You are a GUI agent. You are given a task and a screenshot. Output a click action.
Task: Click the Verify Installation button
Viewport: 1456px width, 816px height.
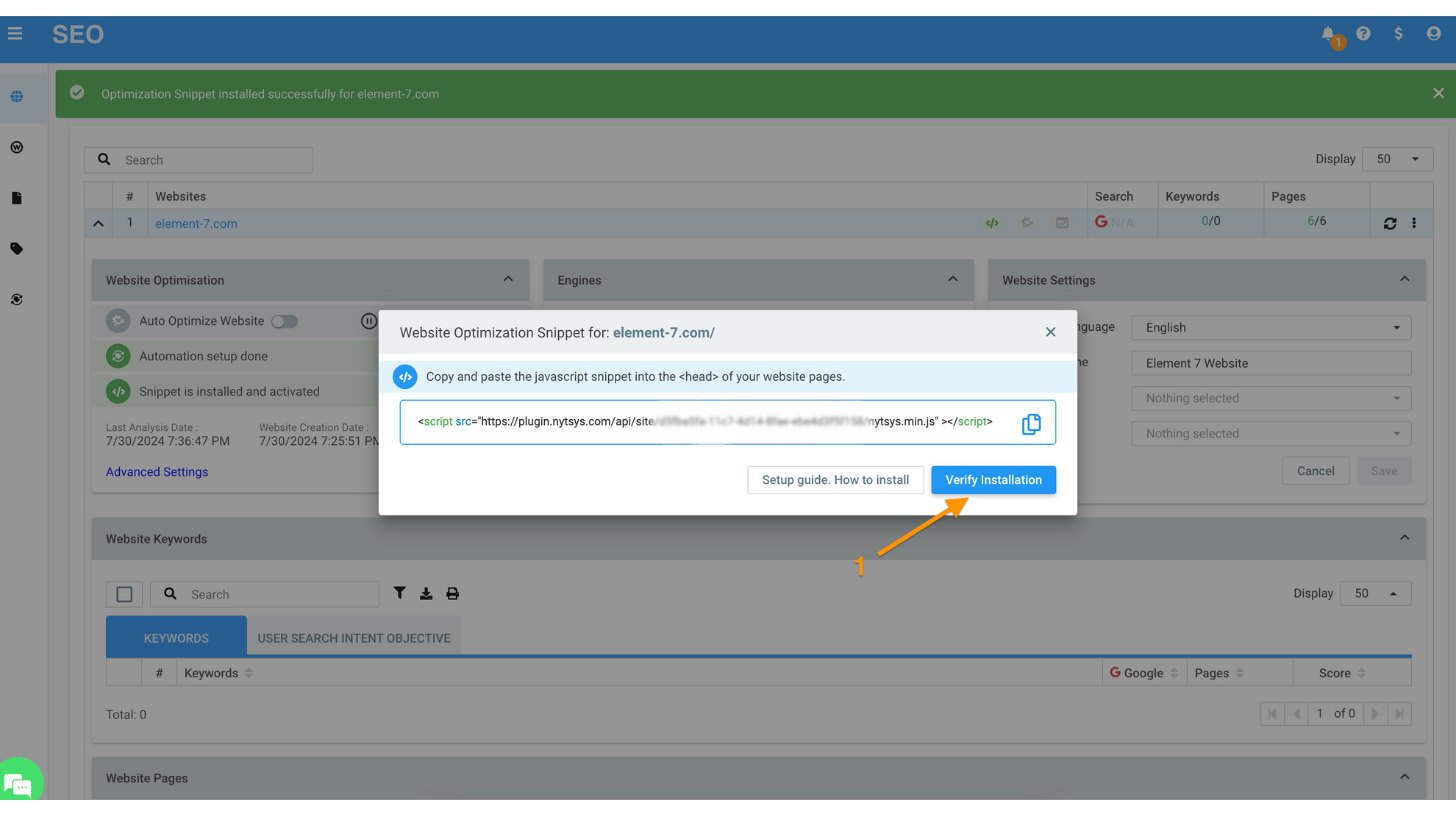coord(993,480)
